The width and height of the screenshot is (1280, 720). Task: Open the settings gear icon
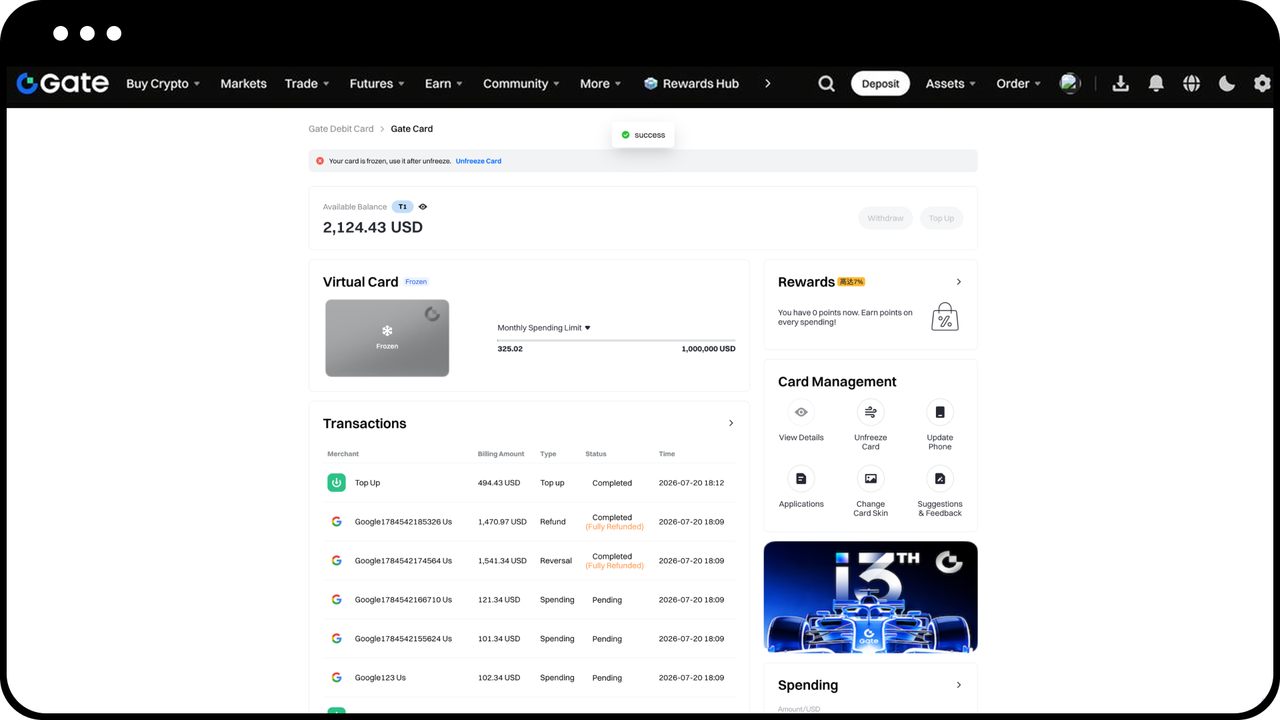tap(1262, 84)
